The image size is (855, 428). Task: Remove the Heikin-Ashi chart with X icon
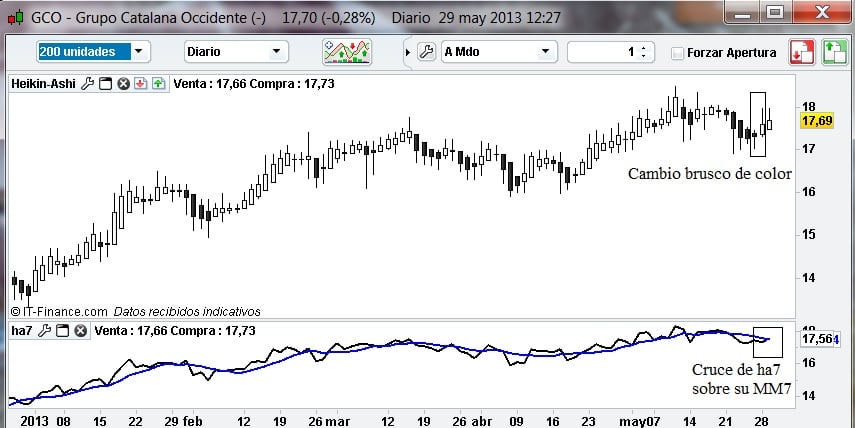[x=123, y=84]
